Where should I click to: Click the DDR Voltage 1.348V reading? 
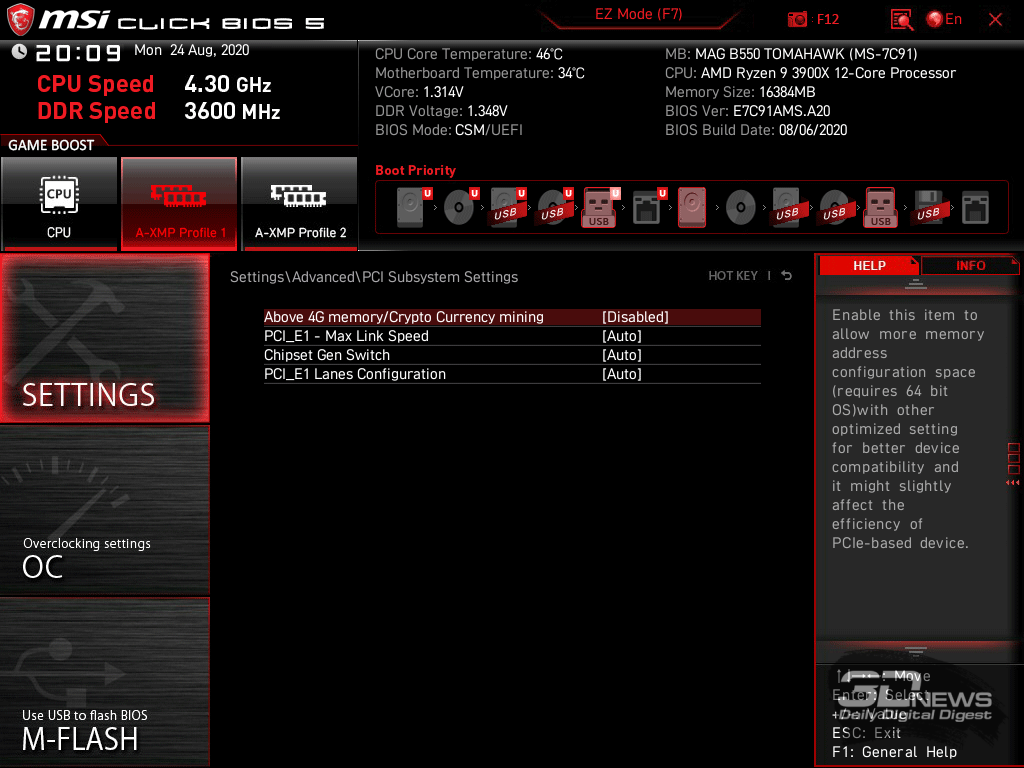(441, 111)
